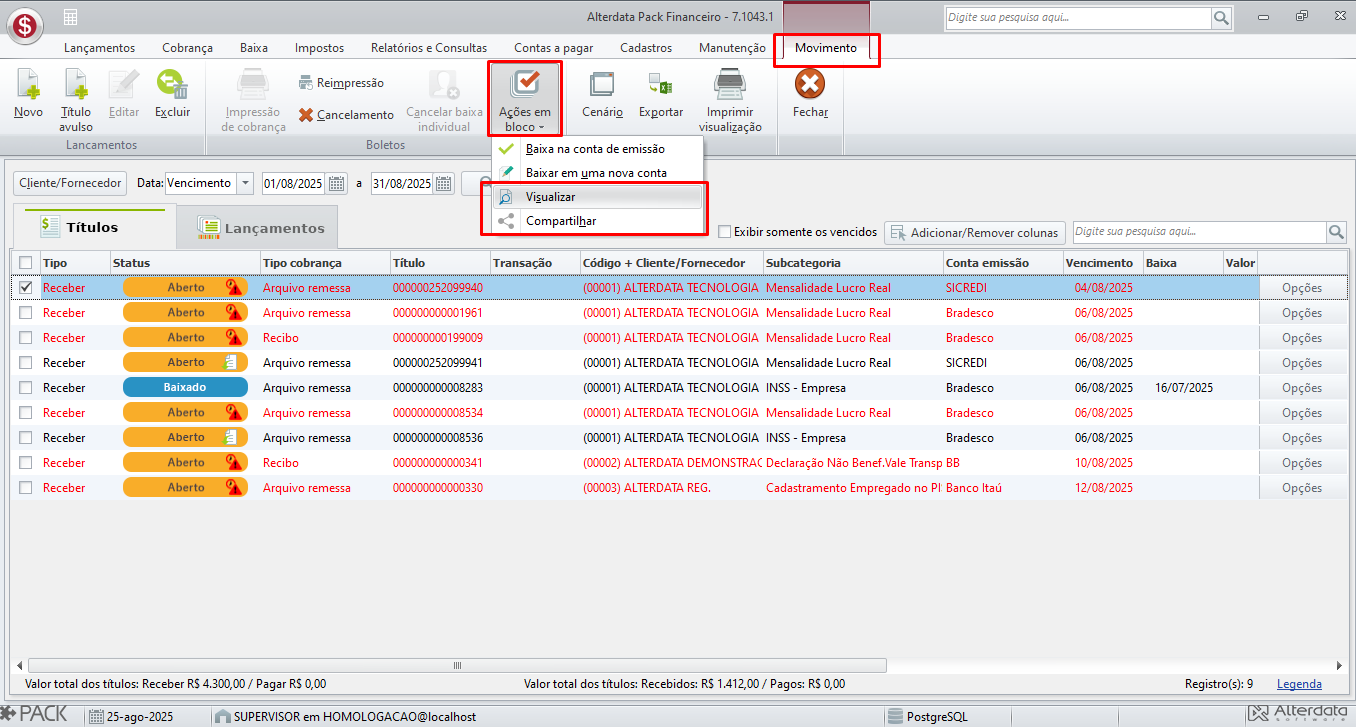Open Opções for the Baixado row
This screenshot has width=1356, height=727.
[1301, 388]
